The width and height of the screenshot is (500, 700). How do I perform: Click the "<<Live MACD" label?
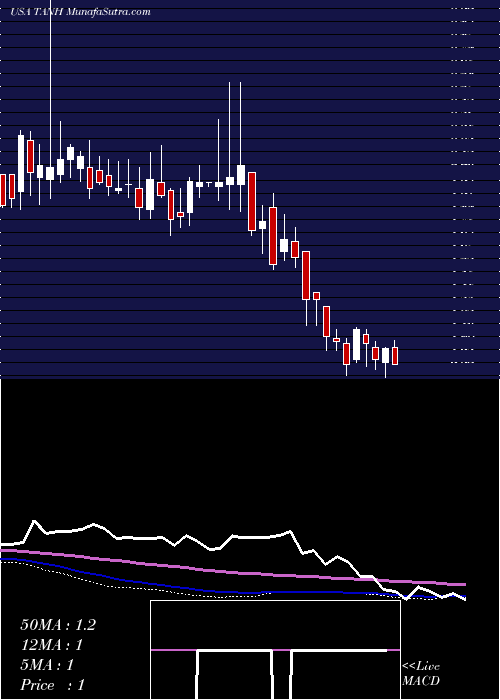click(x=421, y=674)
